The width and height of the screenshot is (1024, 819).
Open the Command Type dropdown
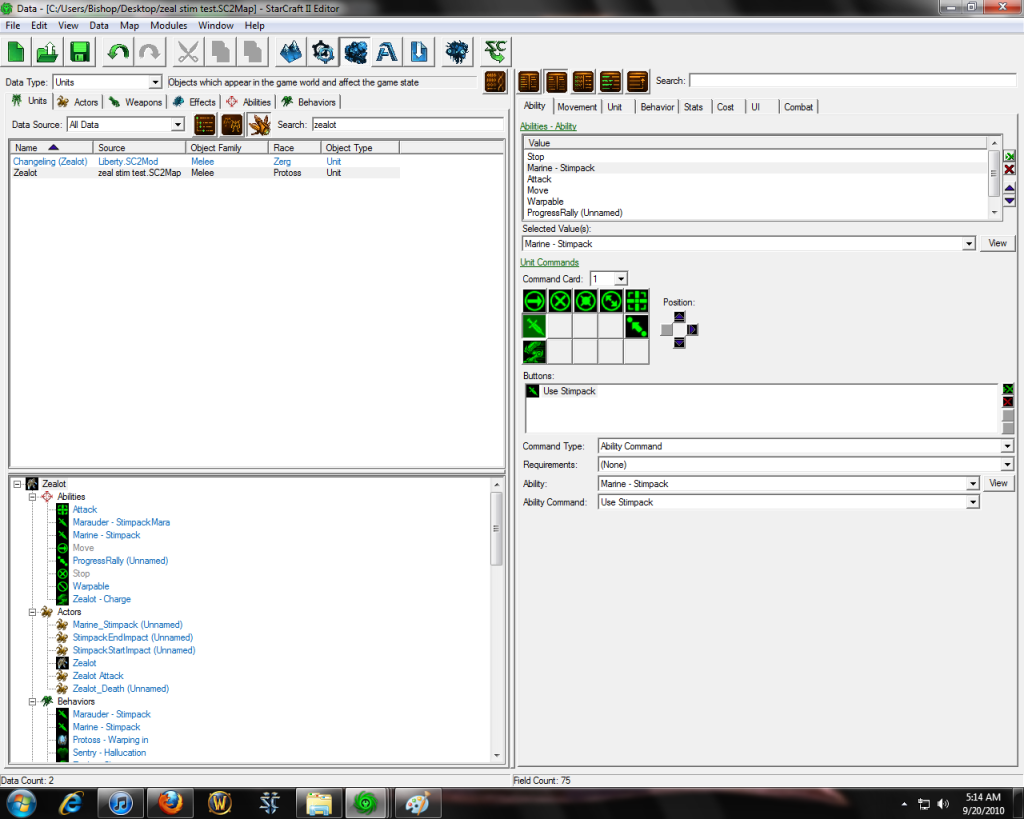1007,446
